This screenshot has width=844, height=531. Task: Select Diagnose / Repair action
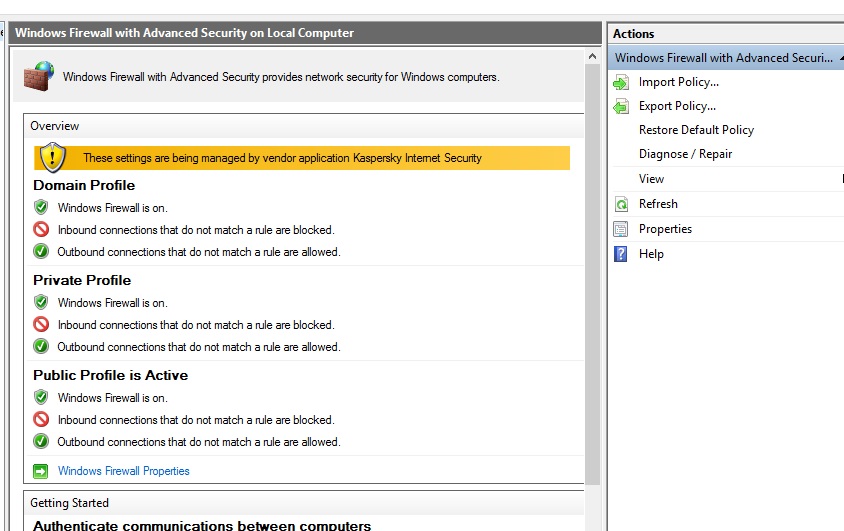pos(685,154)
